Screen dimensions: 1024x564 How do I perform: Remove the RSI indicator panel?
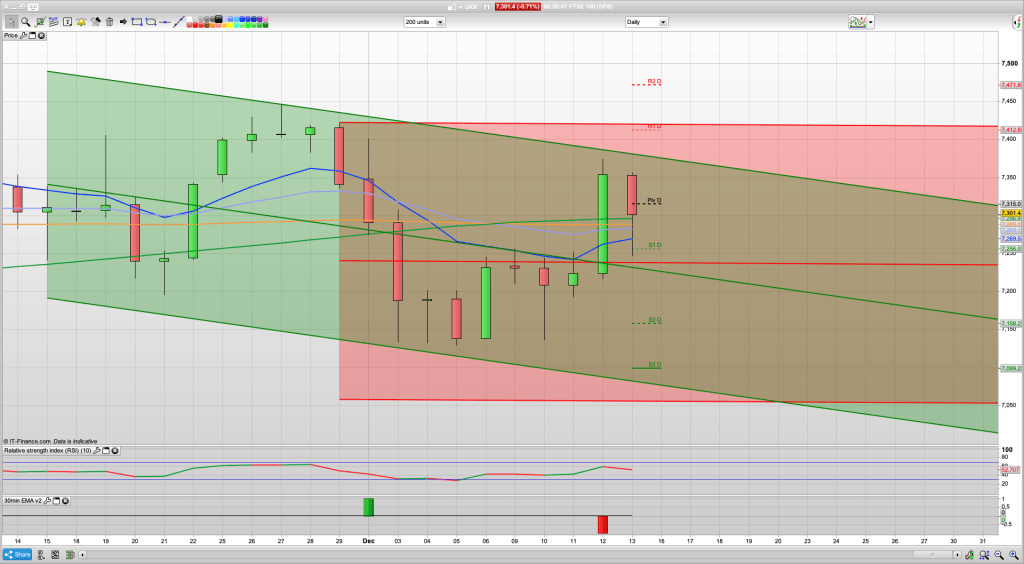click(114, 450)
